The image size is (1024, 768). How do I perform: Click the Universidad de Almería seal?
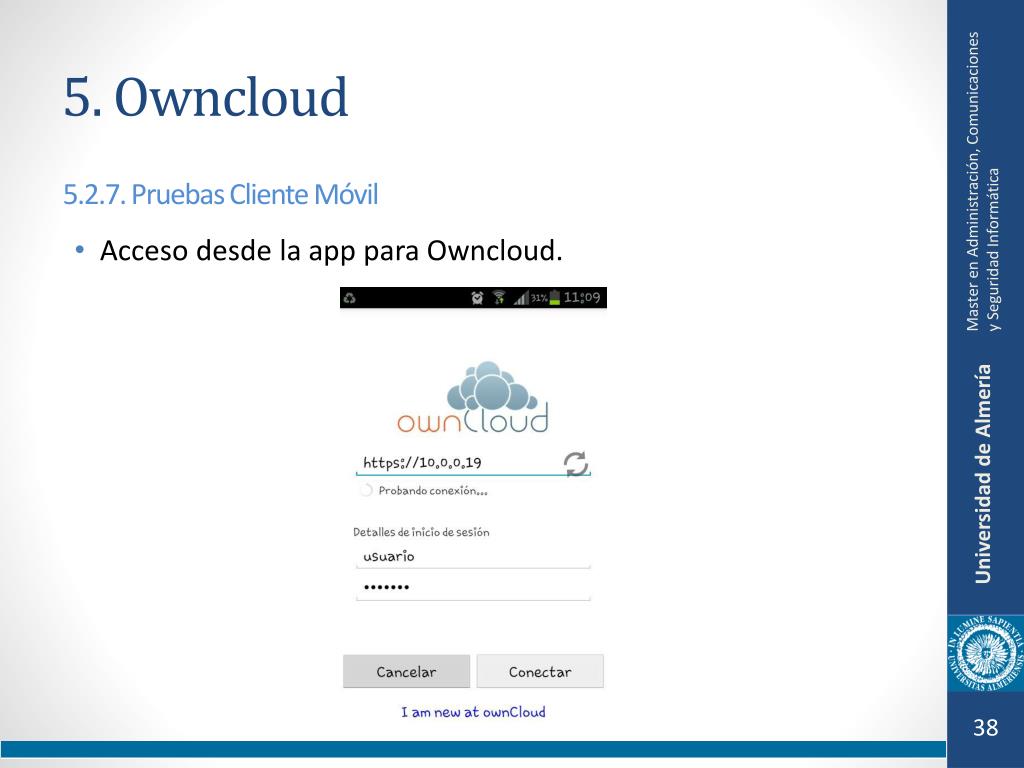click(x=985, y=654)
